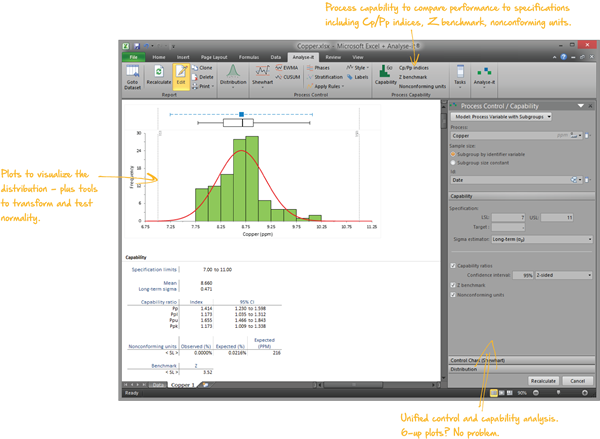This screenshot has height=439, width=600.
Task: Select the CUSUM chart tool
Action: [x=288, y=77]
